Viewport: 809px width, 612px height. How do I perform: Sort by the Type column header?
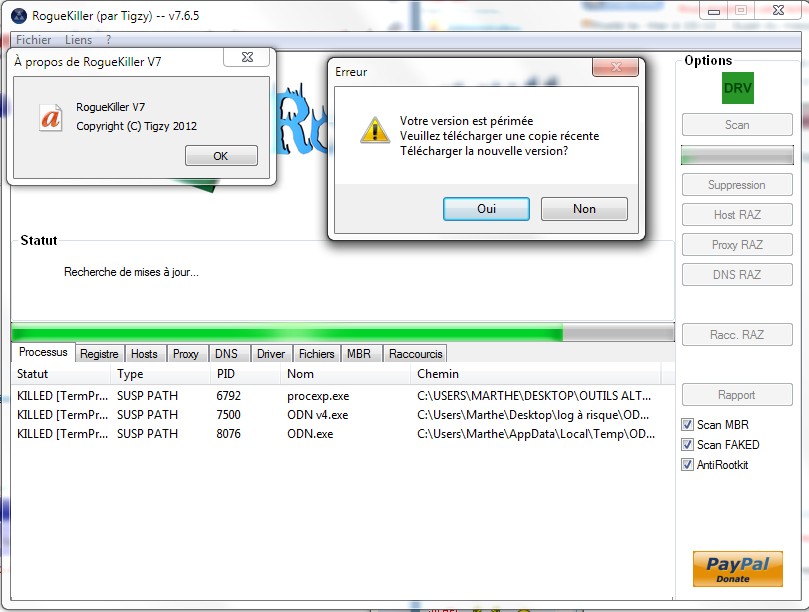[x=160, y=374]
